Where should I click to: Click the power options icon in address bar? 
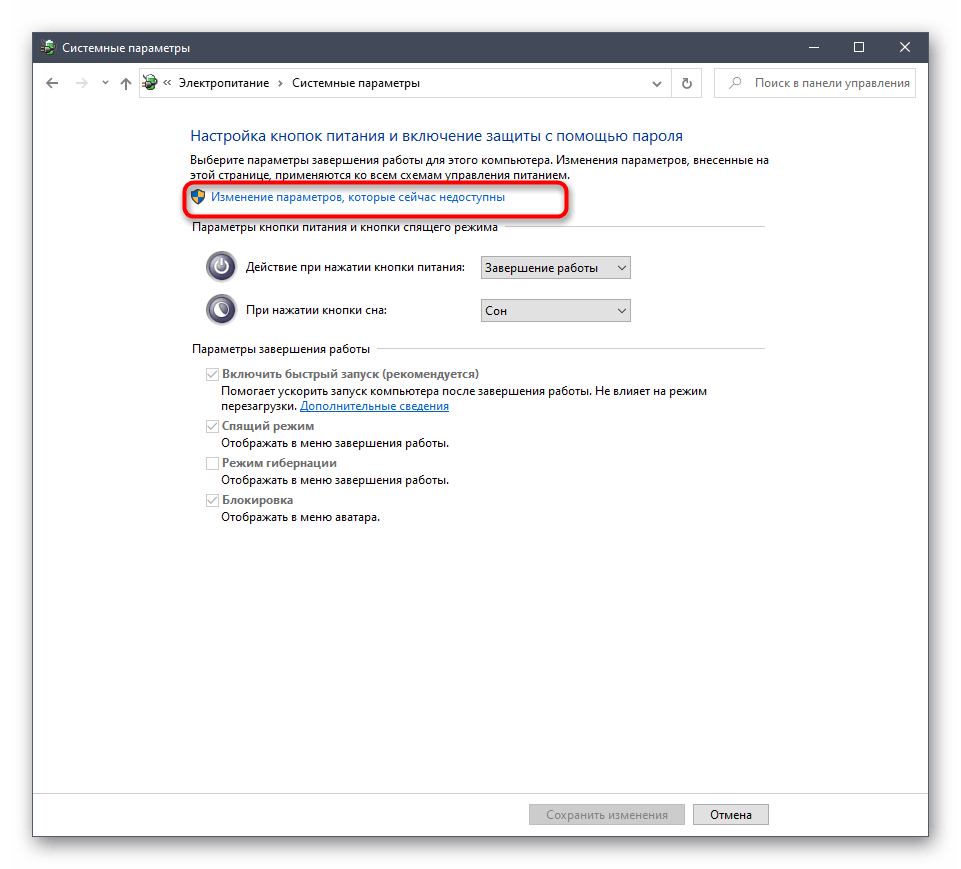coord(150,83)
